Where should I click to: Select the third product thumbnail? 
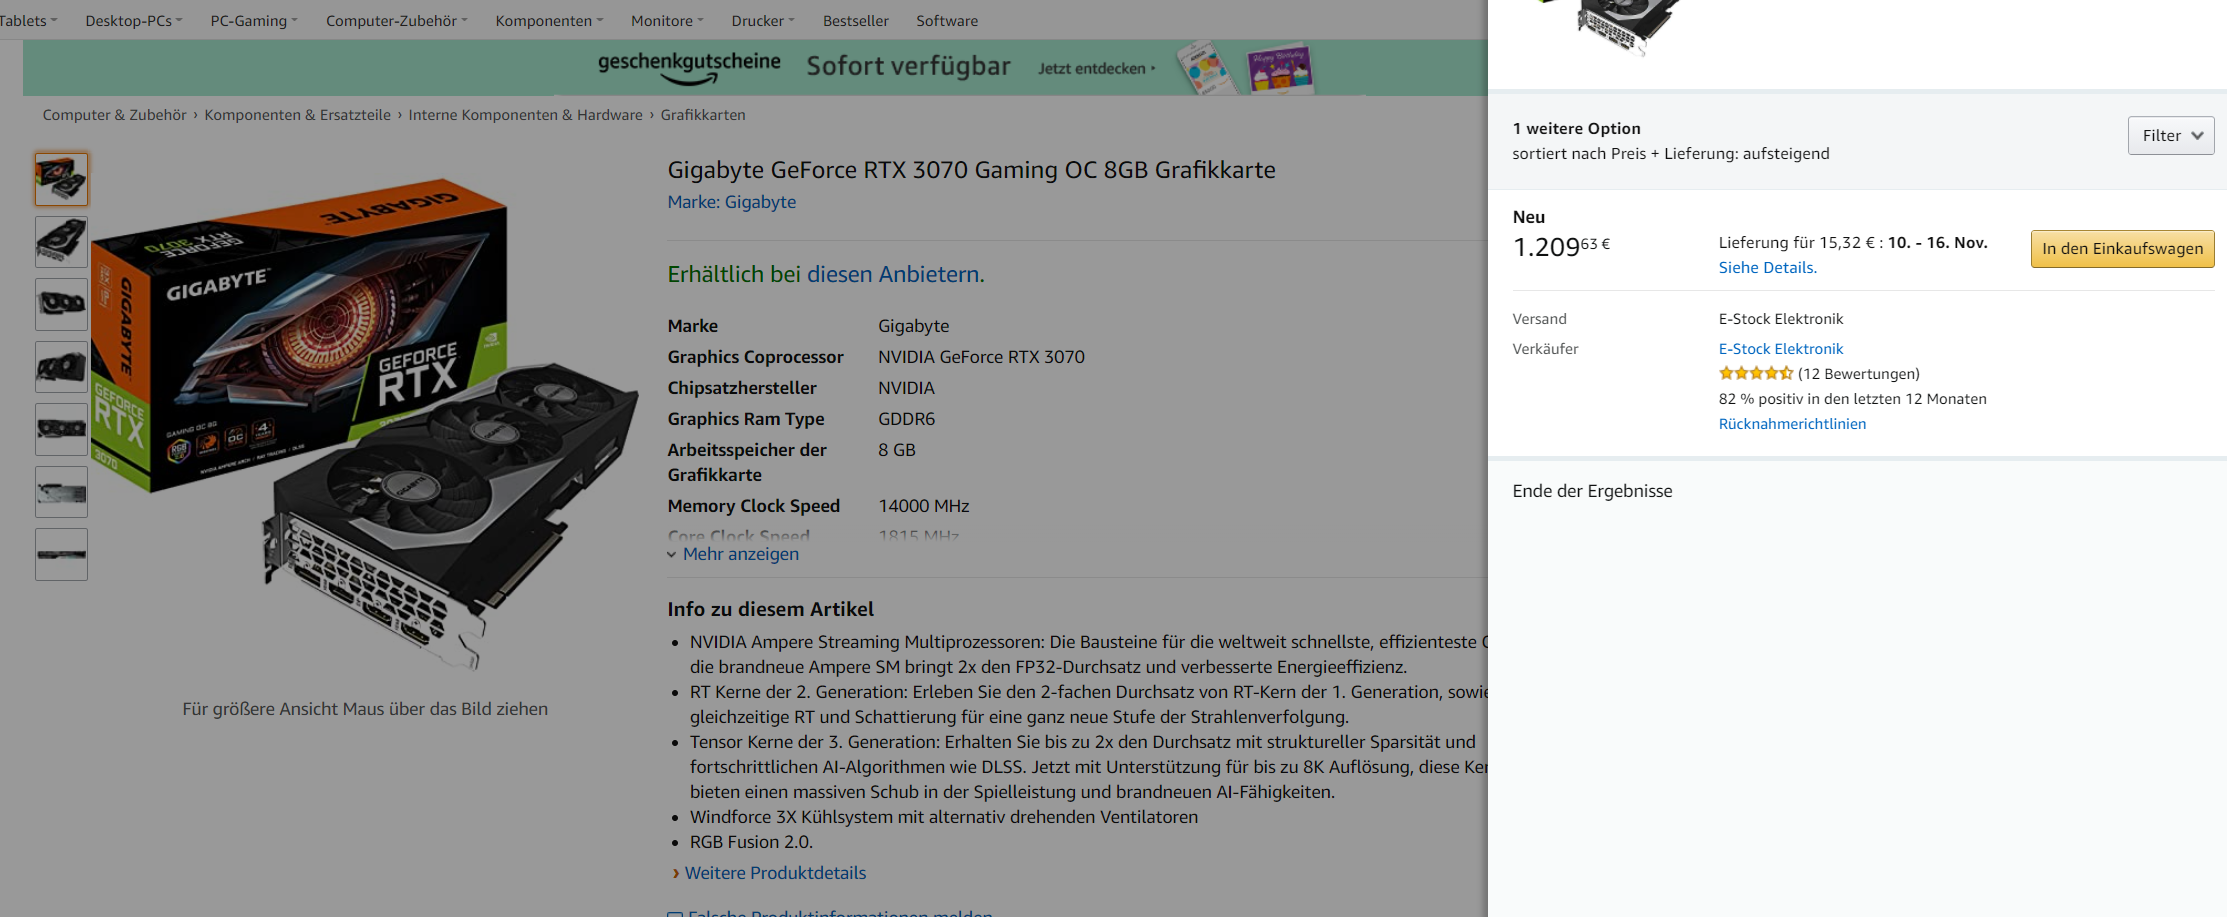point(61,304)
